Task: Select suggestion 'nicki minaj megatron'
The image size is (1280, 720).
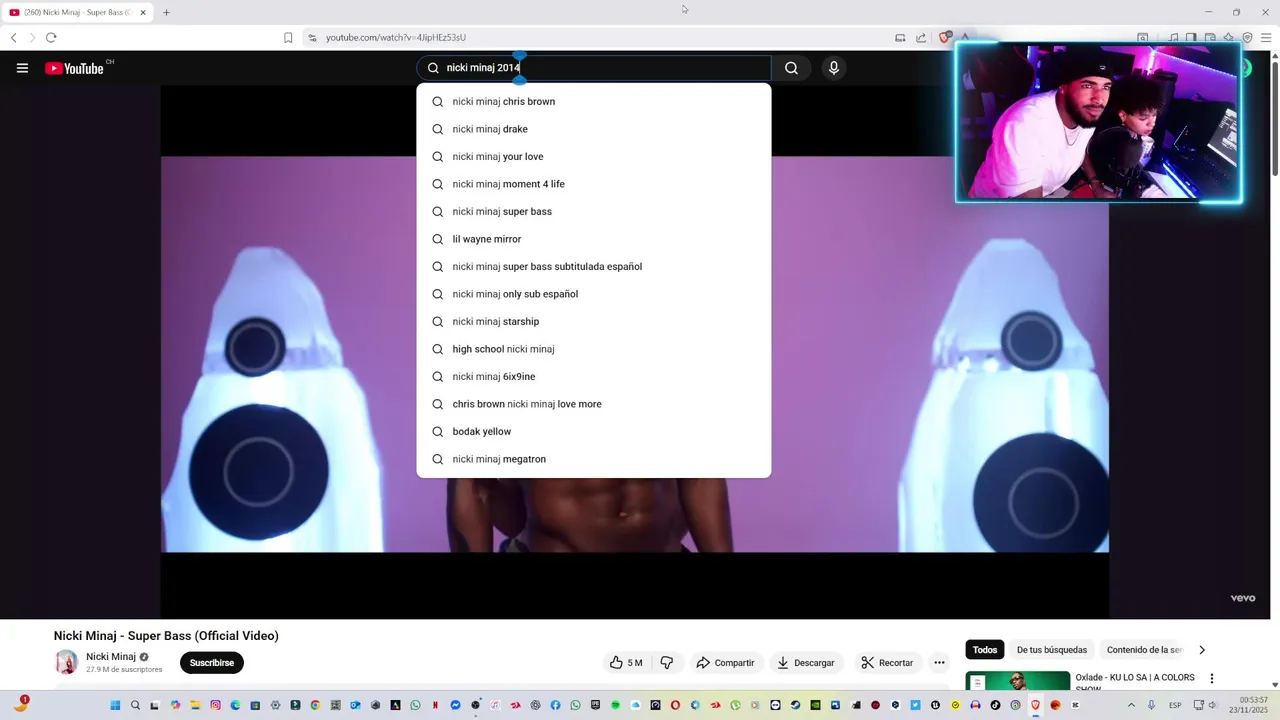Action: (594, 459)
